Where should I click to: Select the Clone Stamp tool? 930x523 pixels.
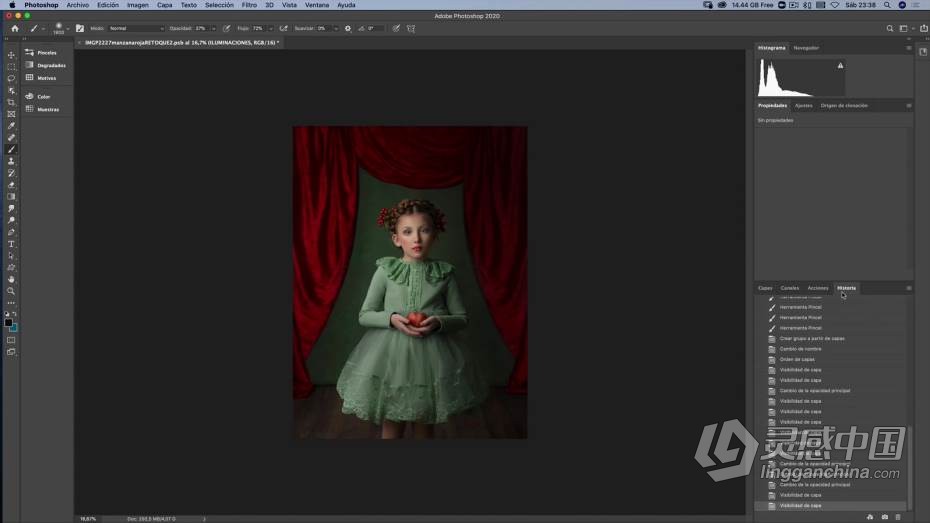coord(11,161)
